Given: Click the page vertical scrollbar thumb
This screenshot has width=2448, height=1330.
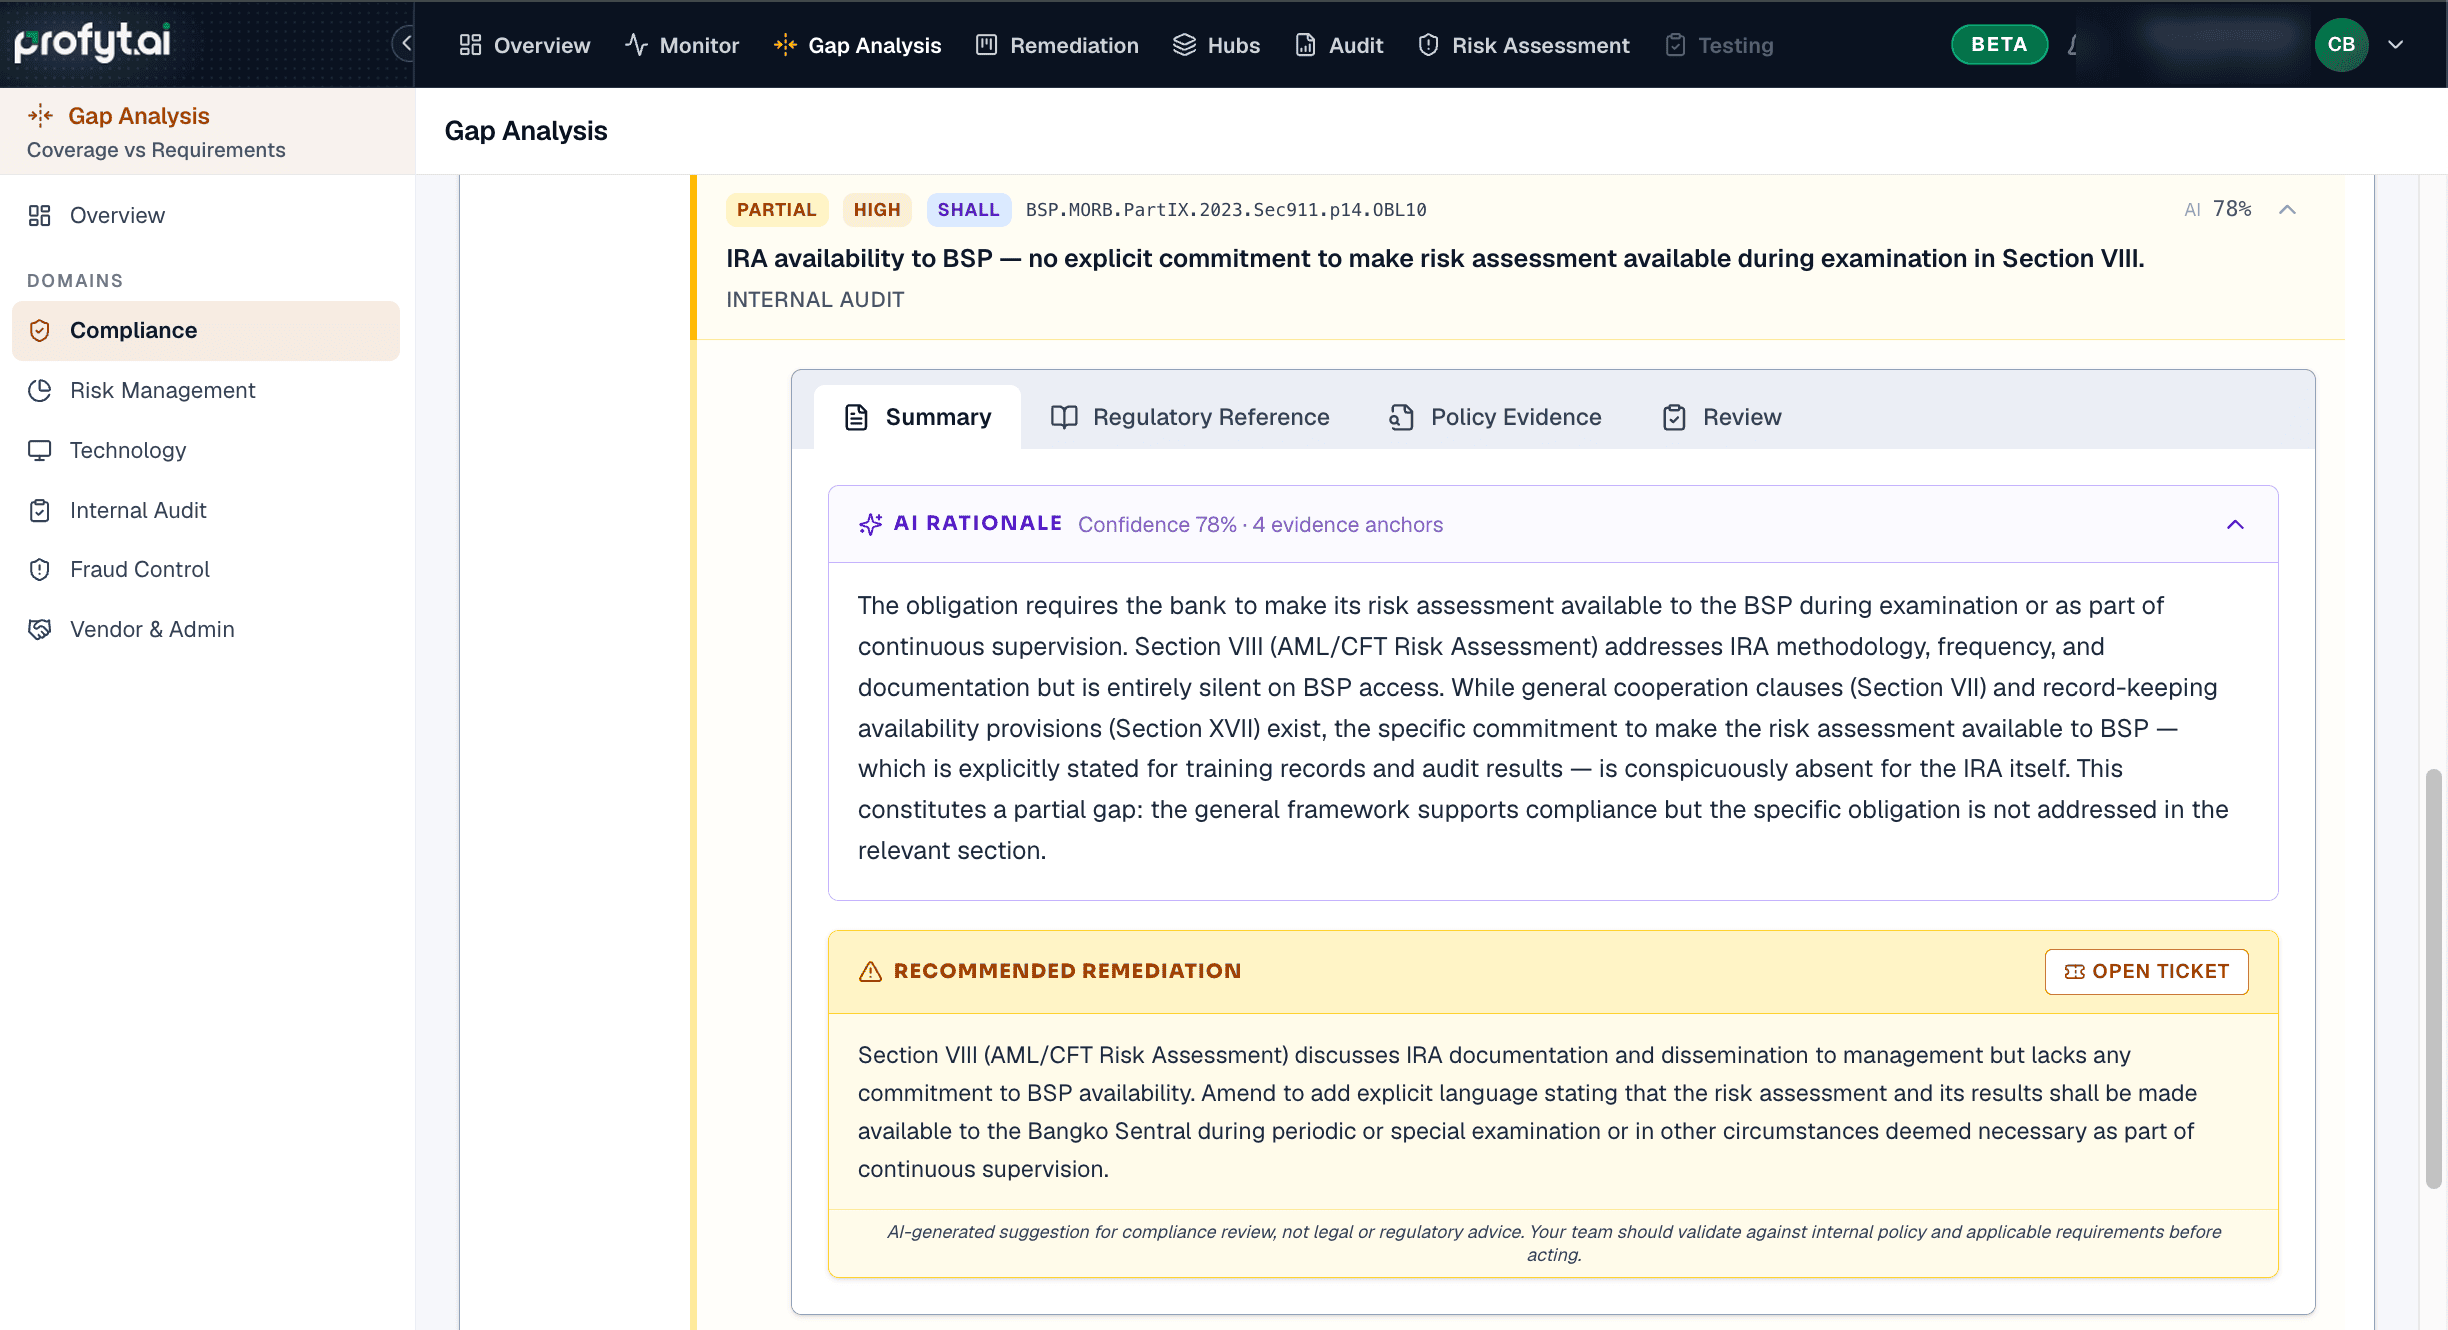Looking at the screenshot, I should (x=2434, y=978).
